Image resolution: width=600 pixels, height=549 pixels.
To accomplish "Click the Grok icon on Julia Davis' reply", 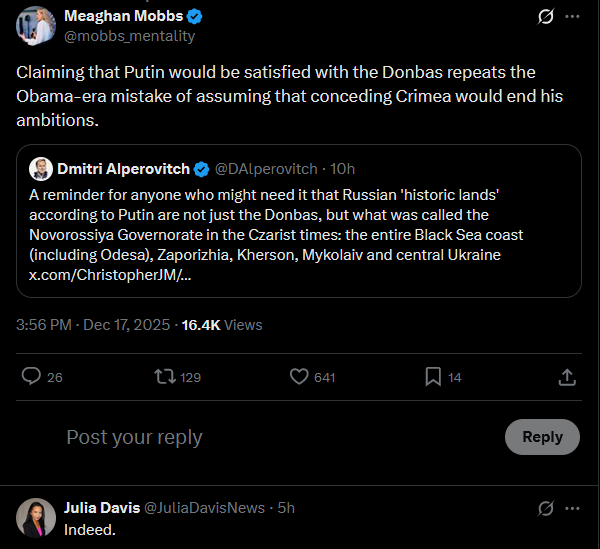I will coord(546,507).
